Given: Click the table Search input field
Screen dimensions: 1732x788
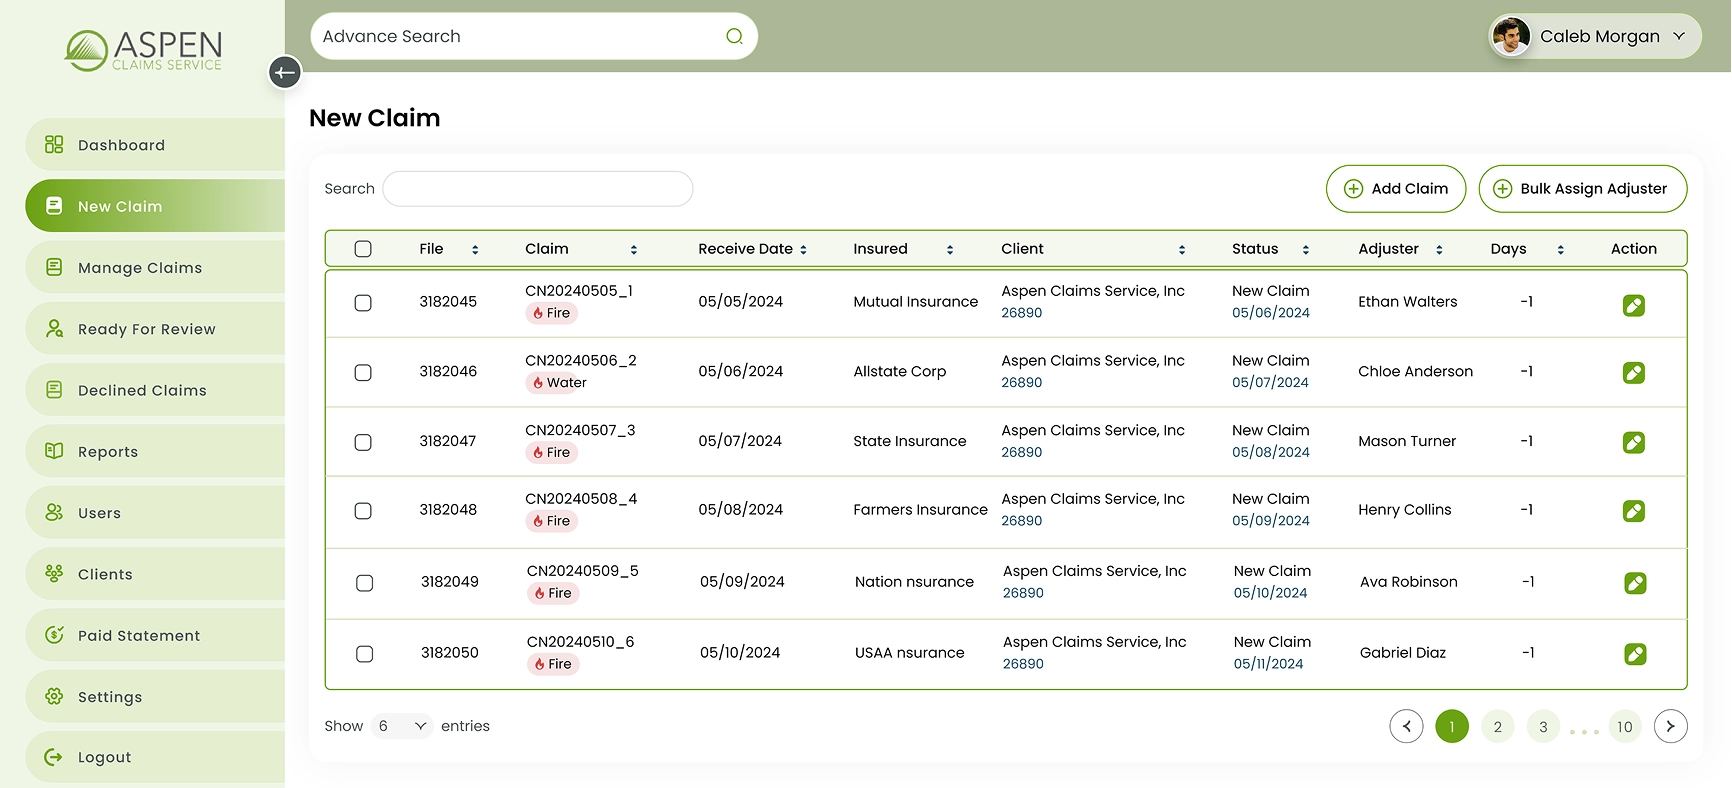Looking at the screenshot, I should click(537, 189).
